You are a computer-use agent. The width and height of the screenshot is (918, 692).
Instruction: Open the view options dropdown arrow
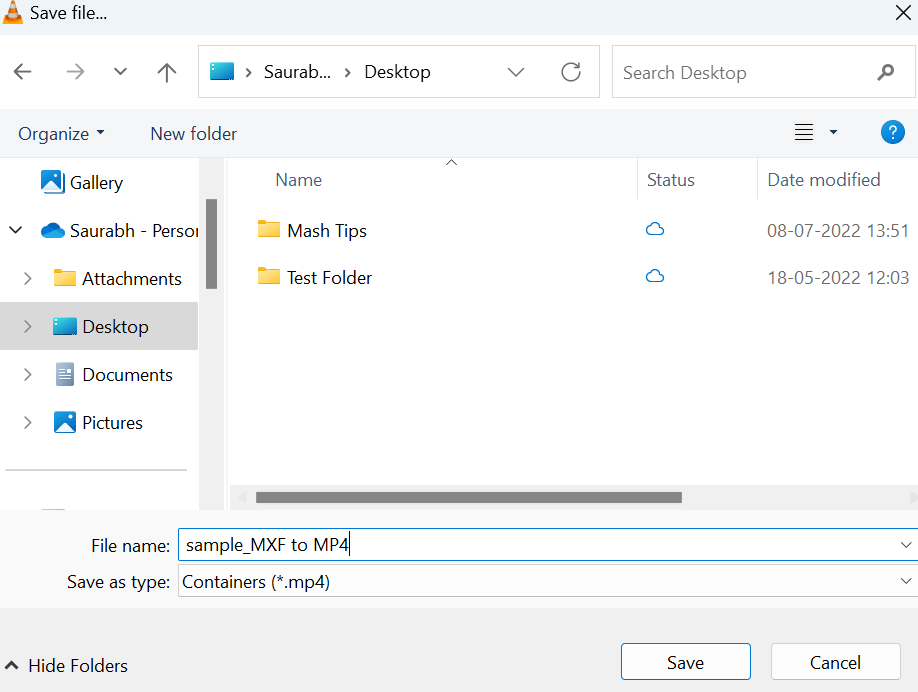(x=833, y=132)
